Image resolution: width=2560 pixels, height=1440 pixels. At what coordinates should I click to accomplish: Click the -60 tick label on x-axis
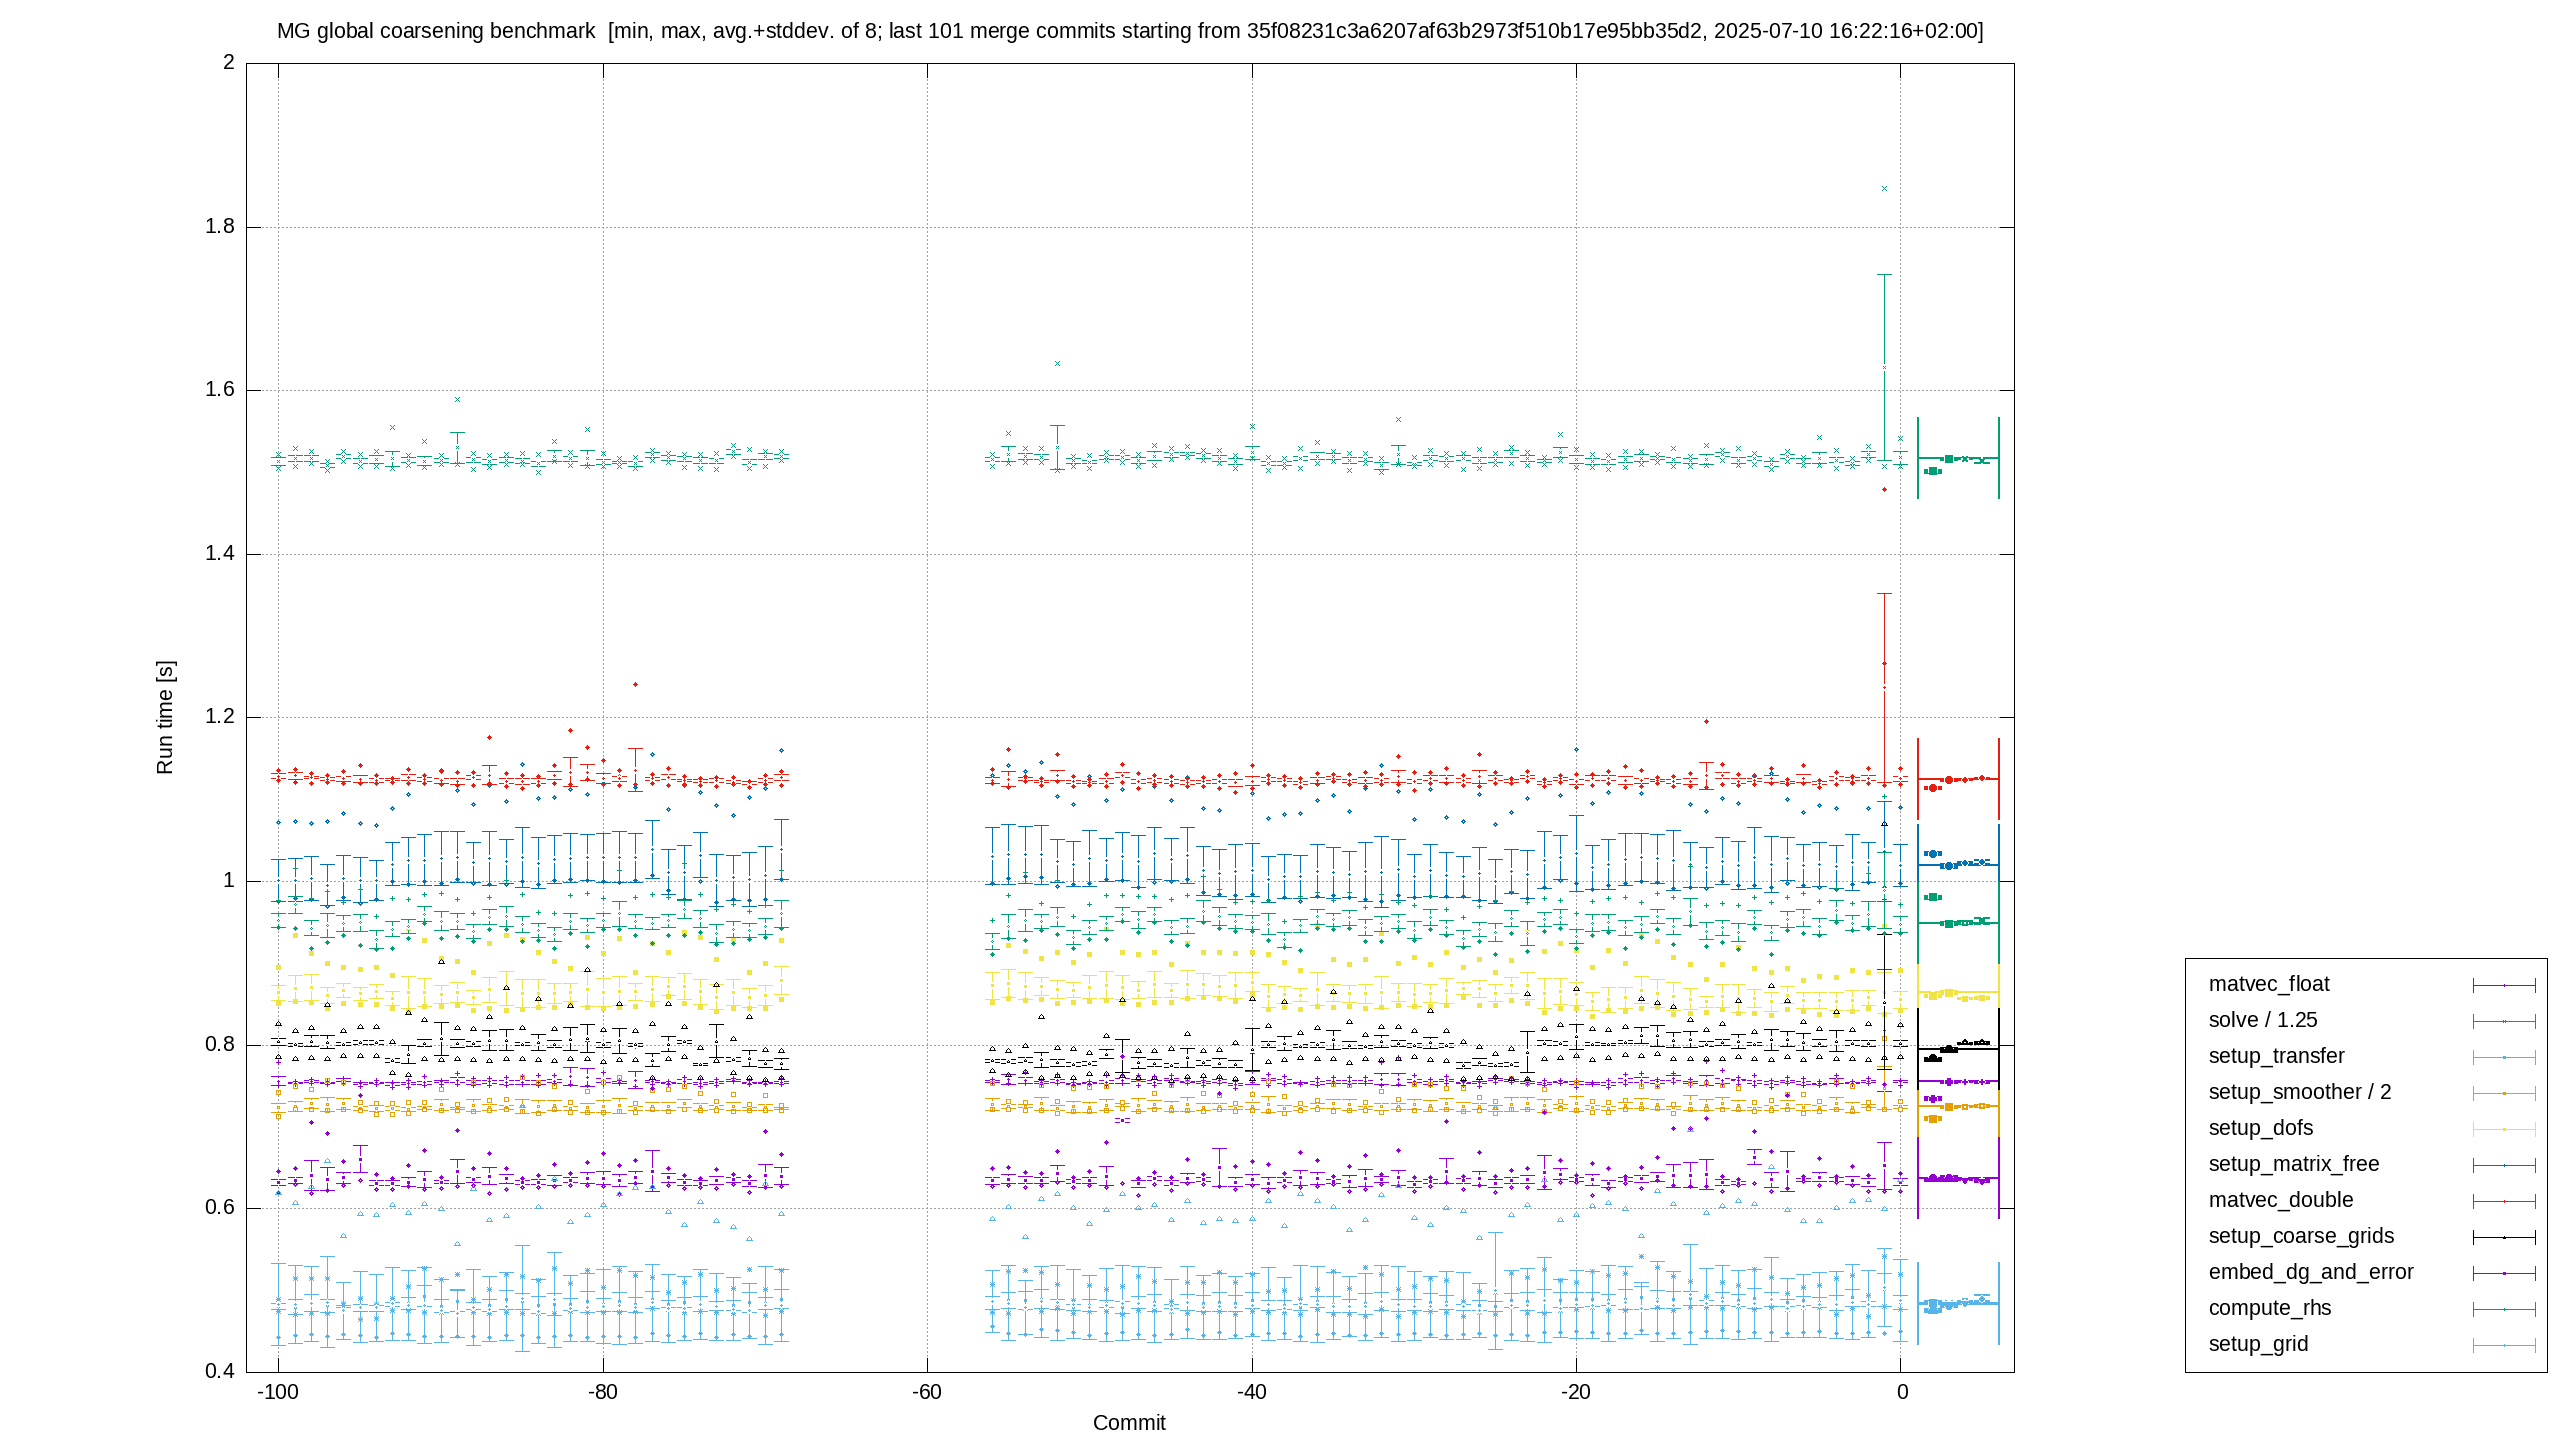click(927, 1392)
